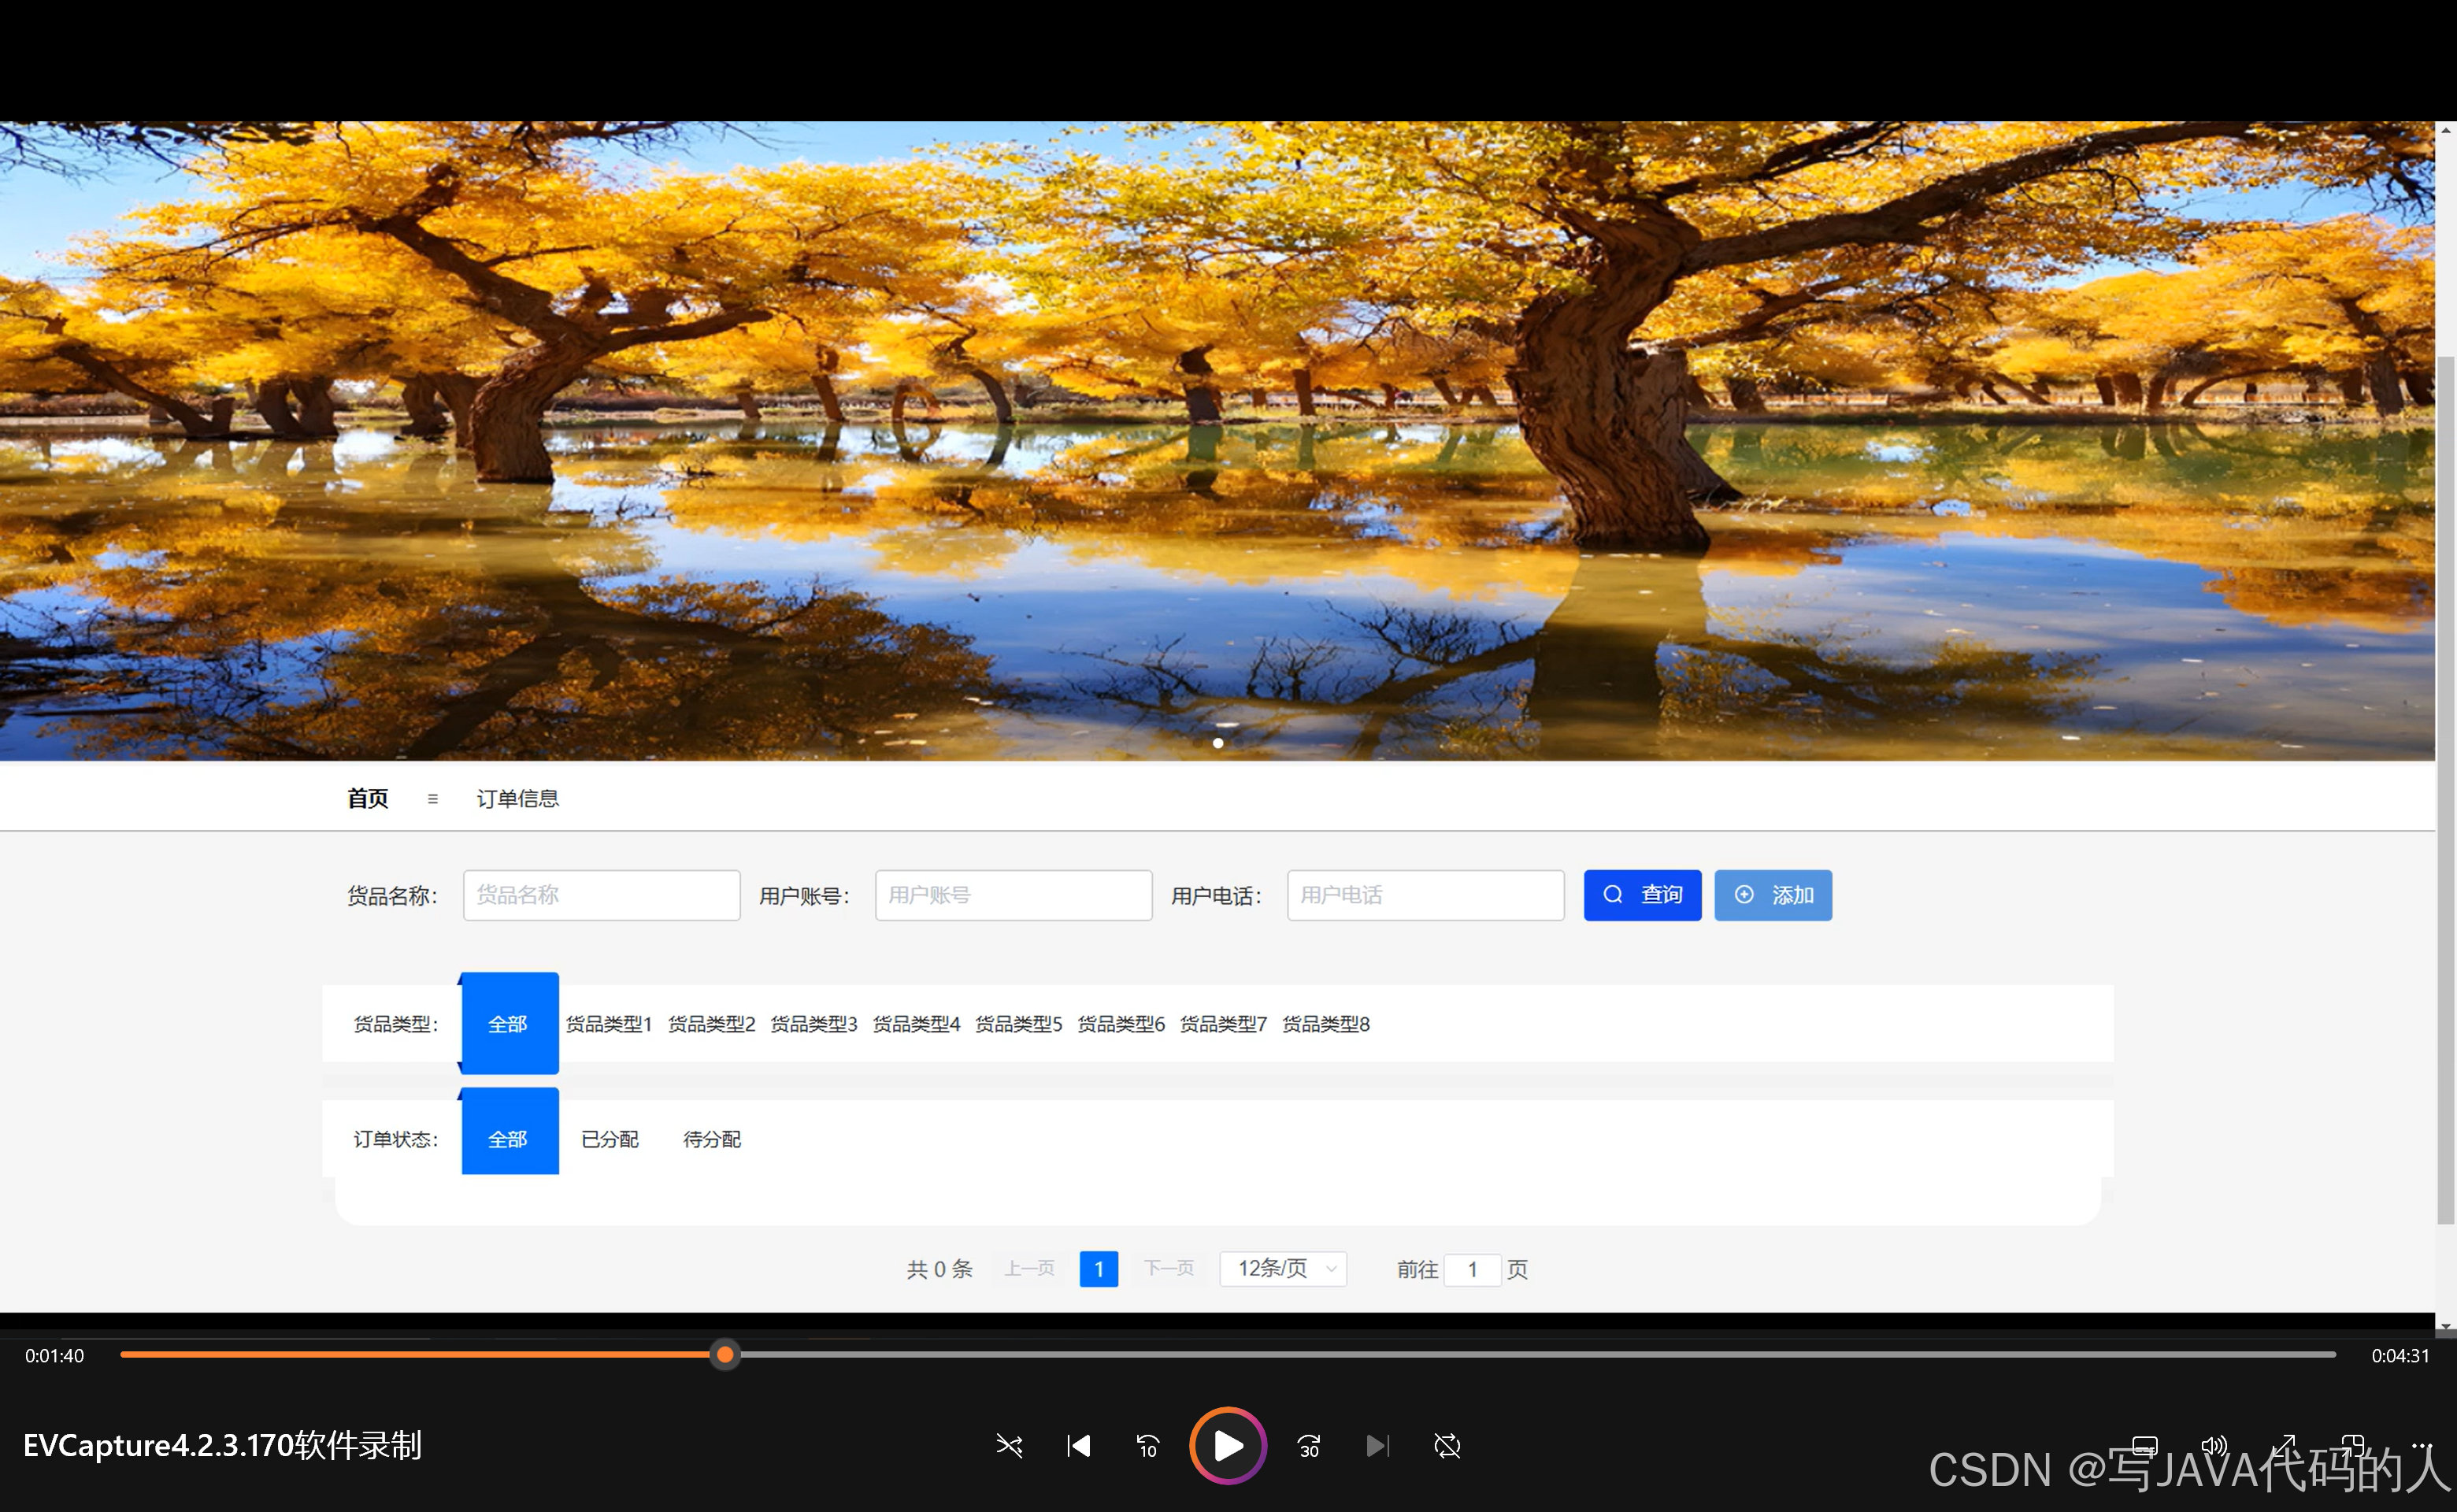Click the 添加 add button
2457x1512 pixels.
pos(1773,895)
